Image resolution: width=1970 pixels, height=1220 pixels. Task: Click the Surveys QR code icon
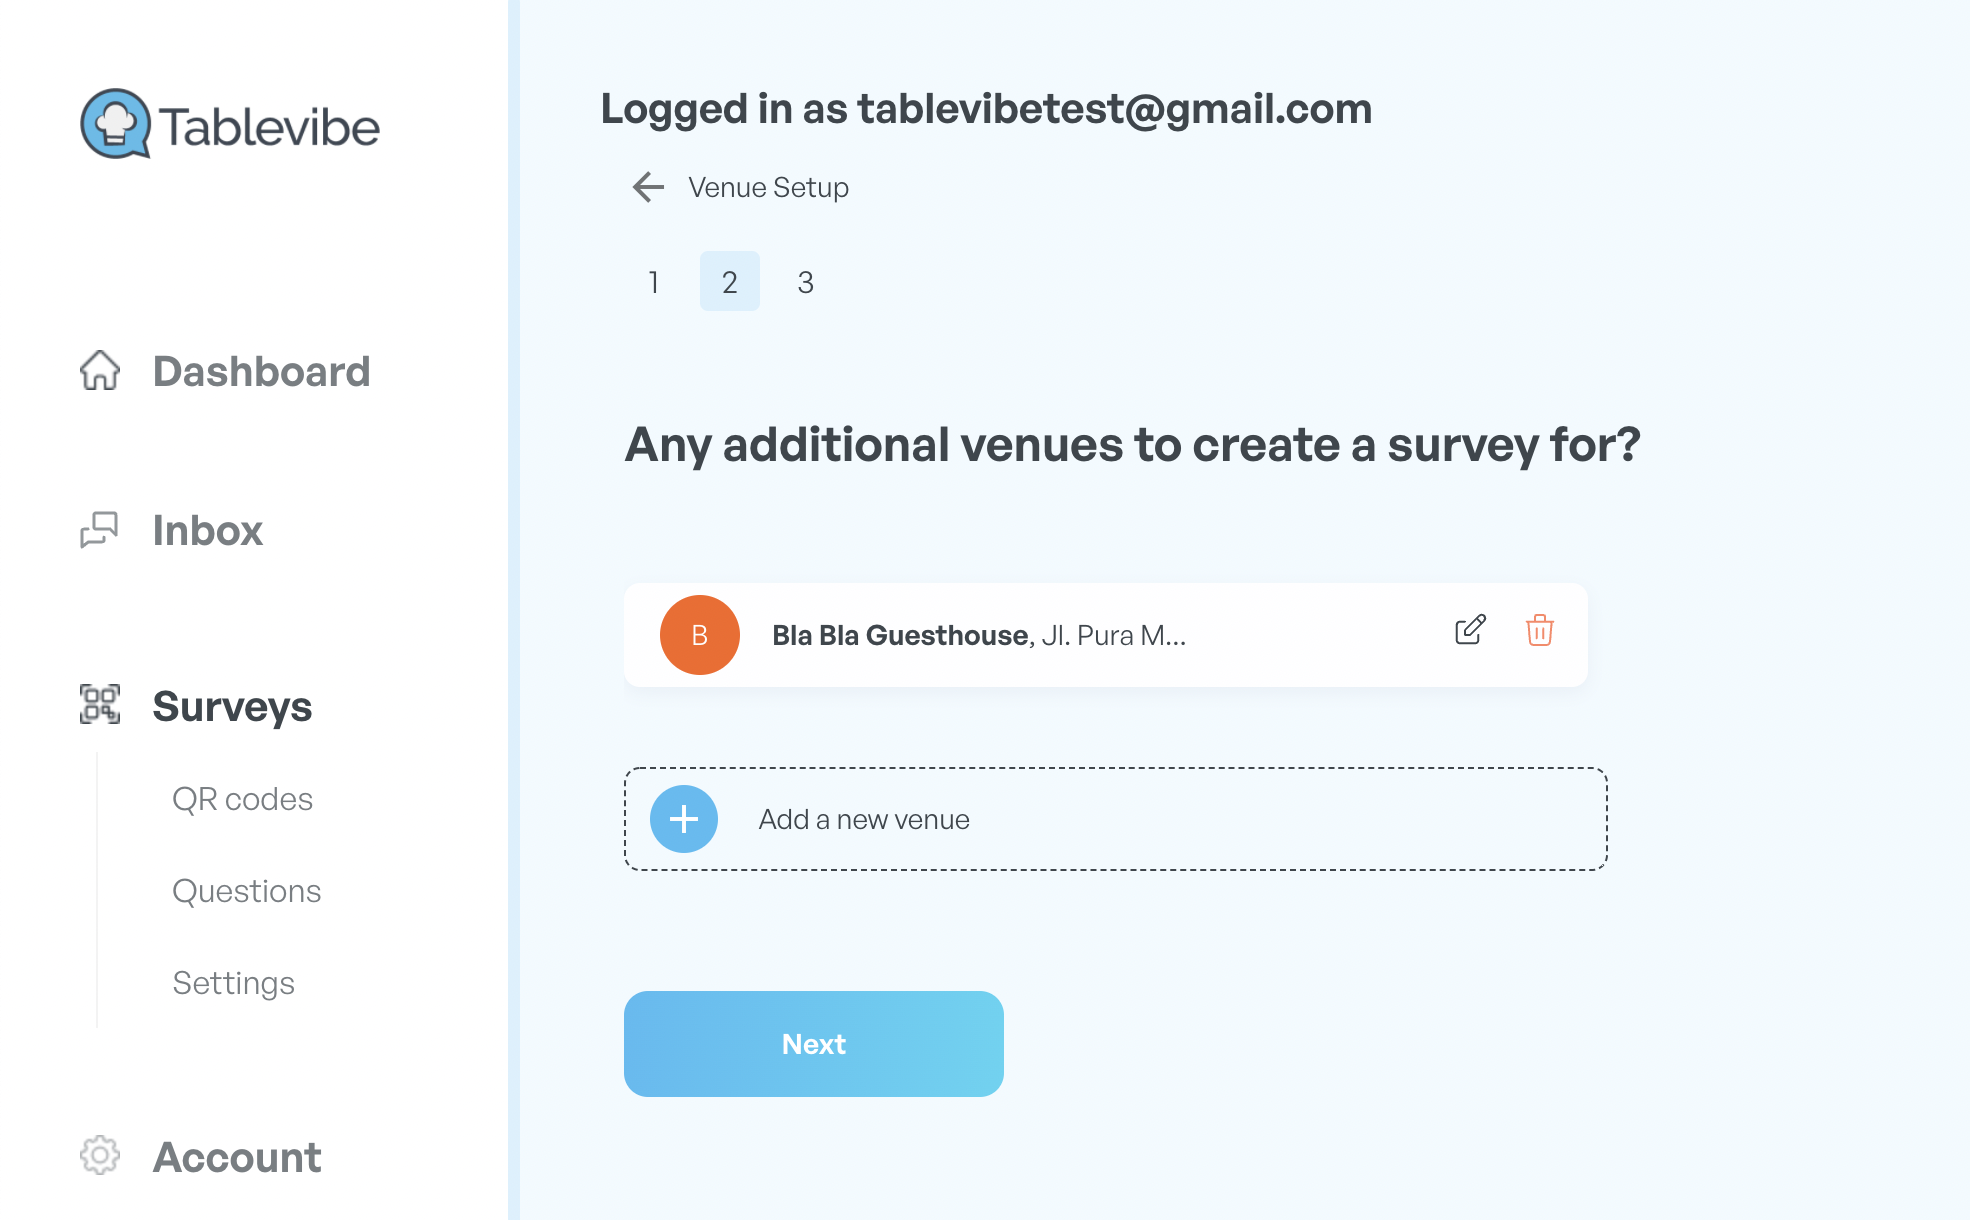tap(100, 705)
